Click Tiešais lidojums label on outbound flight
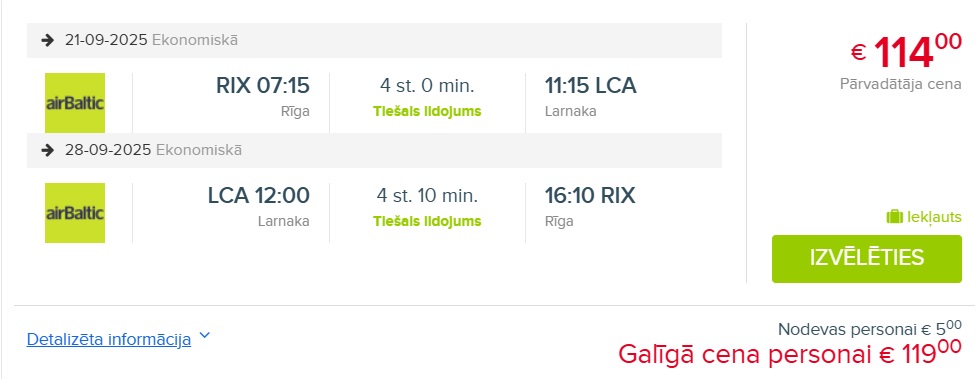The image size is (979, 379). (x=427, y=112)
